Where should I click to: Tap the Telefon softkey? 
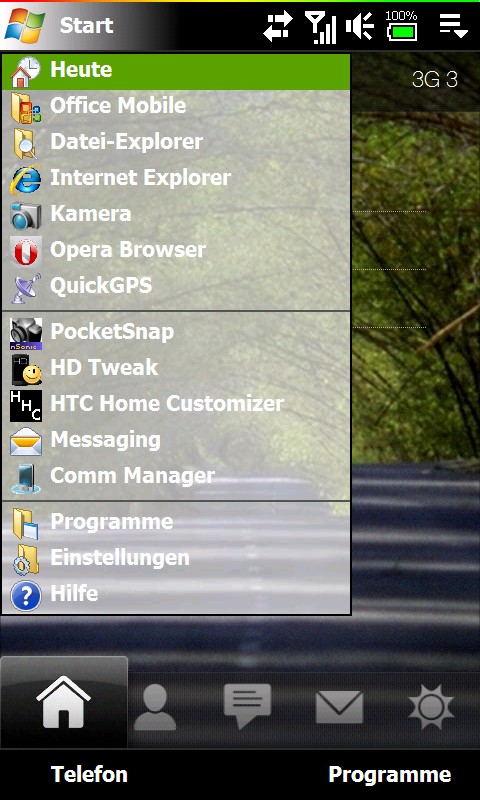pyautogui.click(x=89, y=774)
